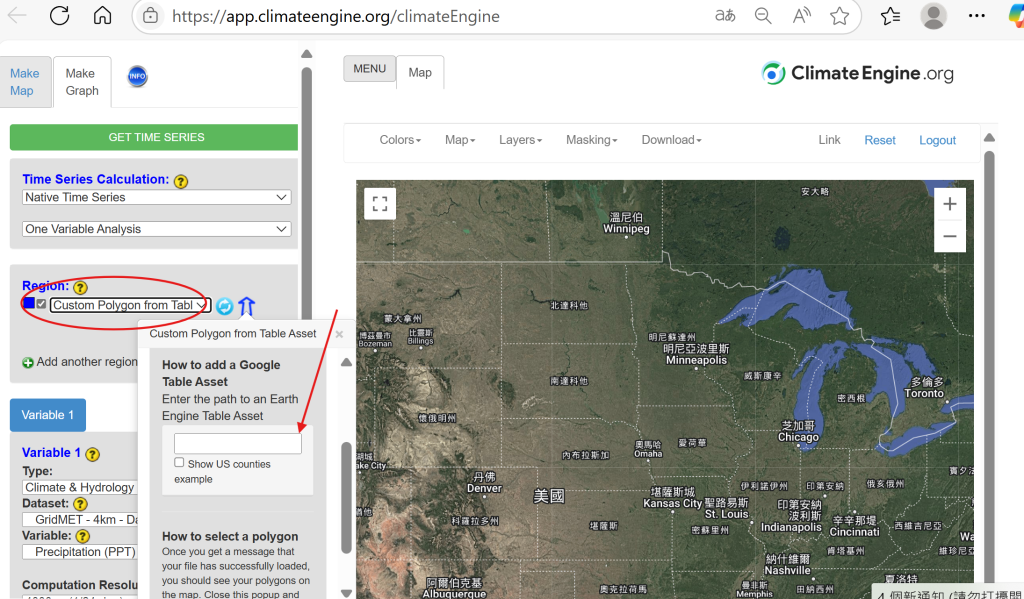1024x599 pixels.
Task: Expand the Map dropdown menu
Action: pyautogui.click(x=460, y=140)
